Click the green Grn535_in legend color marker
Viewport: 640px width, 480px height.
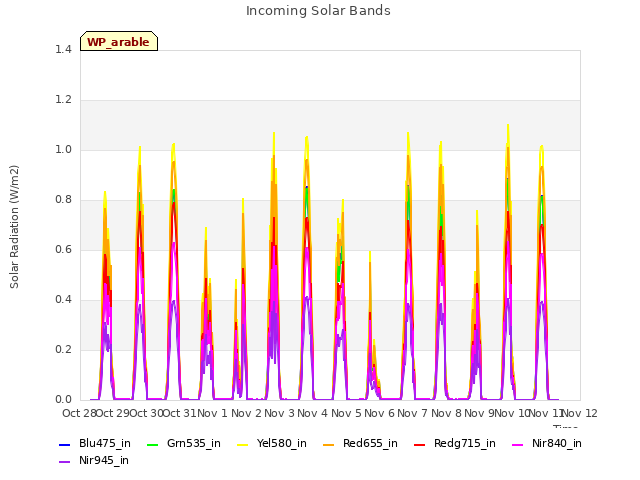tap(152, 444)
